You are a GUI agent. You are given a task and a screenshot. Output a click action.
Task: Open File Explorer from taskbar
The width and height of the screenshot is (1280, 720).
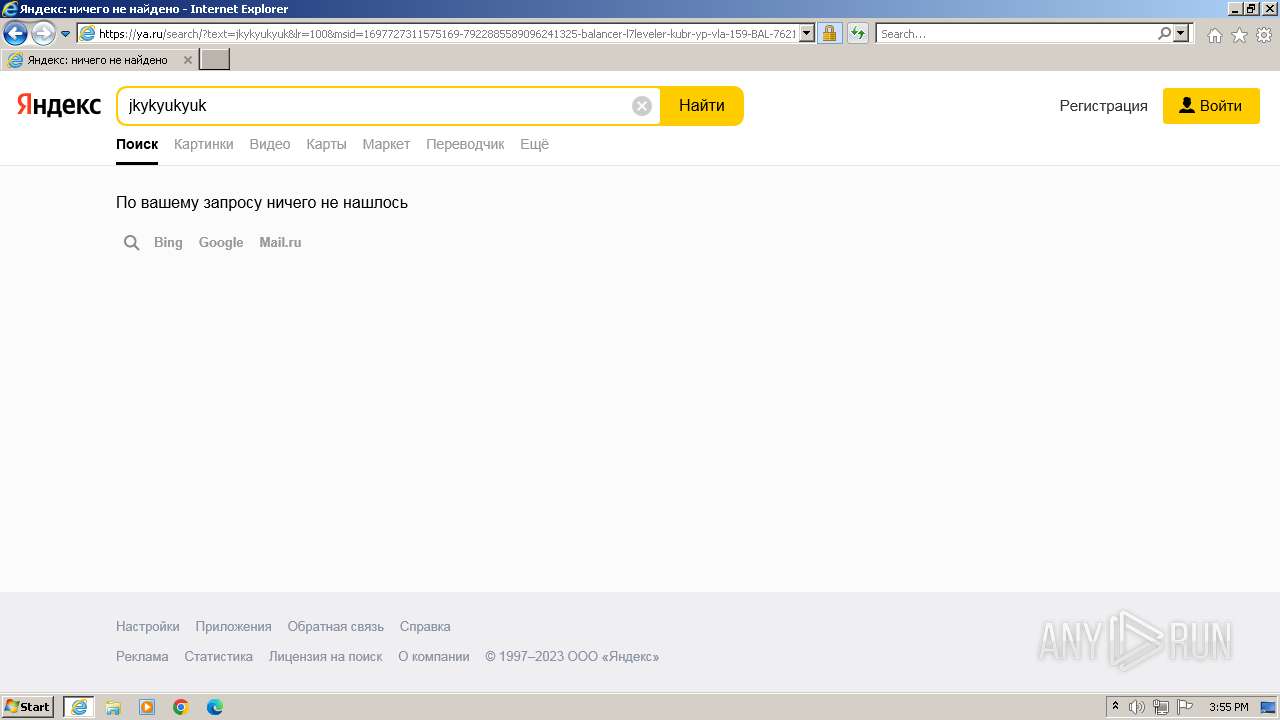pos(113,707)
